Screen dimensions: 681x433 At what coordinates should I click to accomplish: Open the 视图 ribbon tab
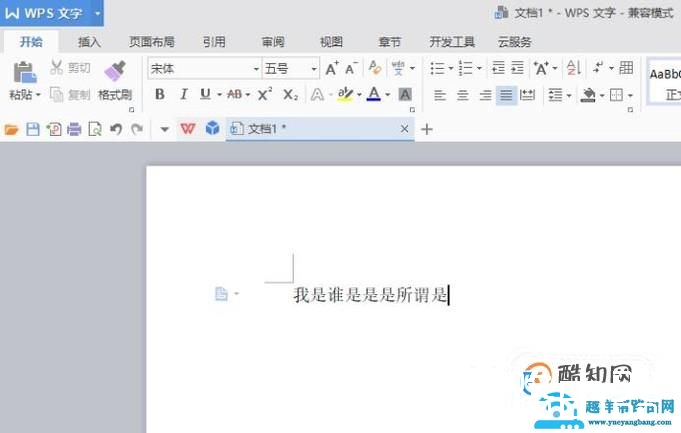coord(331,42)
